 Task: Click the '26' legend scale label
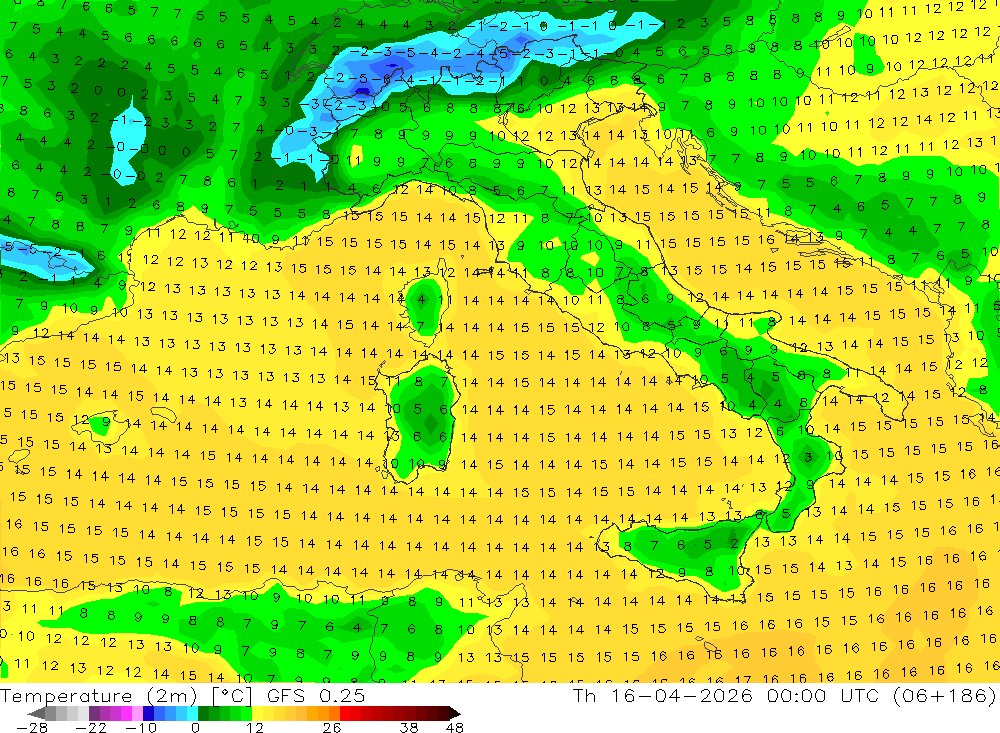click(332, 727)
